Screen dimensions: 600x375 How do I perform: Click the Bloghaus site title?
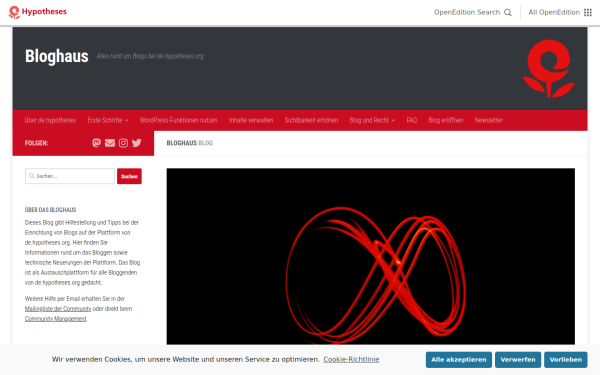57,56
